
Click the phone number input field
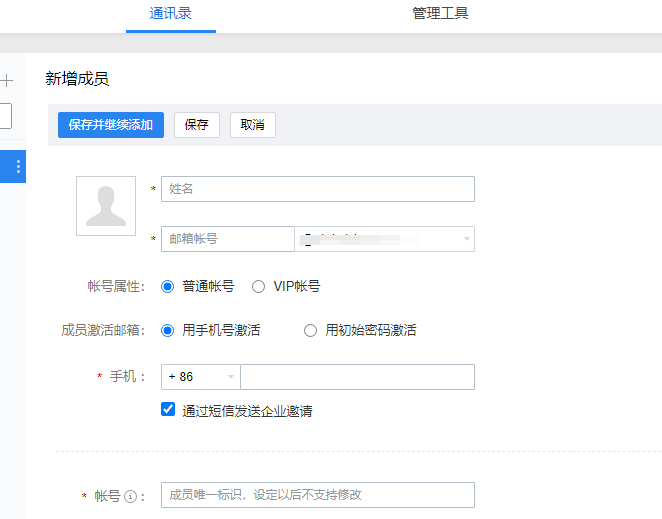357,377
